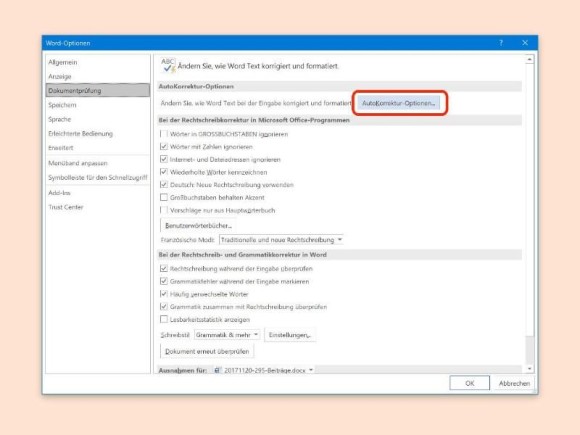This screenshot has width=580, height=435.
Task: Click heading Bei der Rechtschreib- und Grammatikkorrektur in Word
Action: coord(243,255)
